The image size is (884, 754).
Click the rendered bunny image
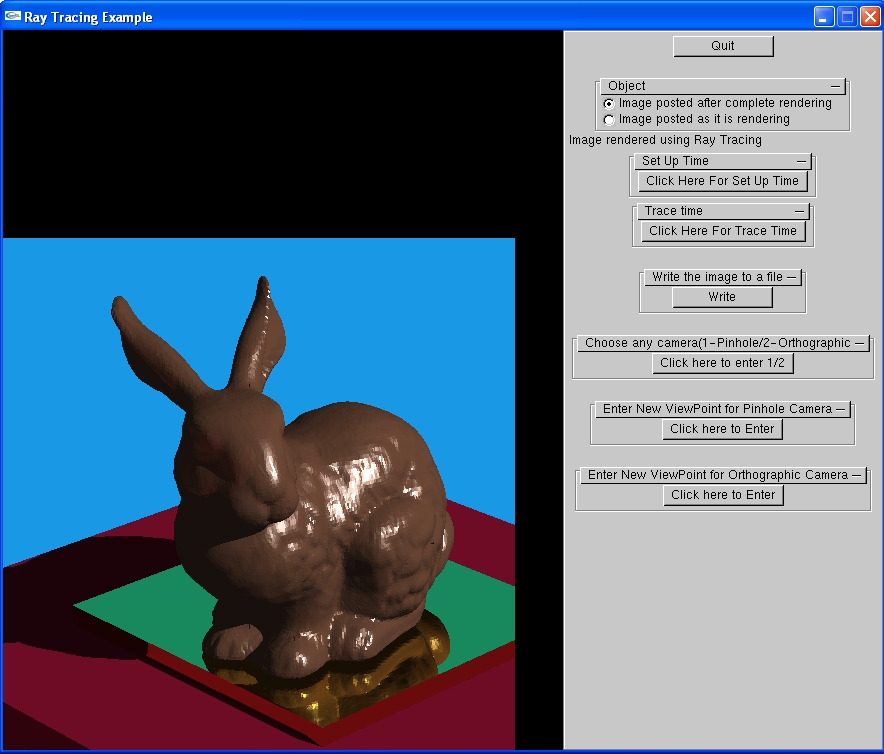259,493
